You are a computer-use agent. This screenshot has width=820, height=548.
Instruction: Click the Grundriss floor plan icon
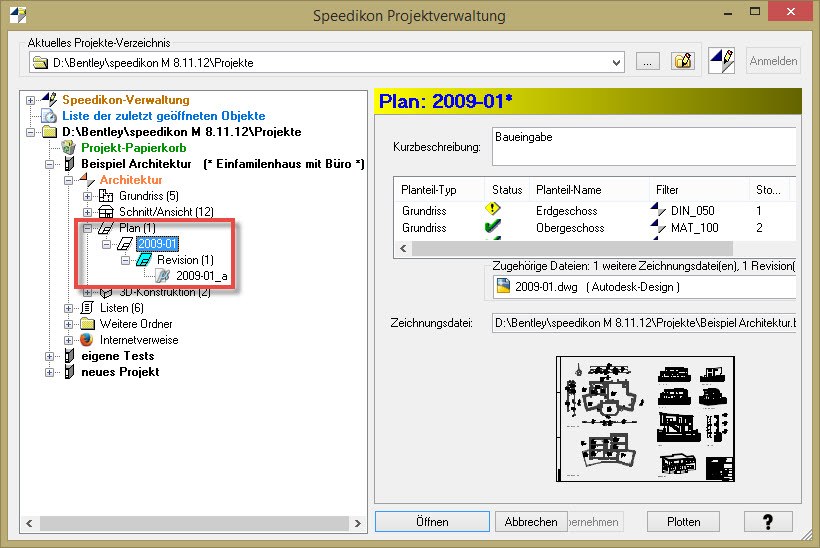pos(106,196)
